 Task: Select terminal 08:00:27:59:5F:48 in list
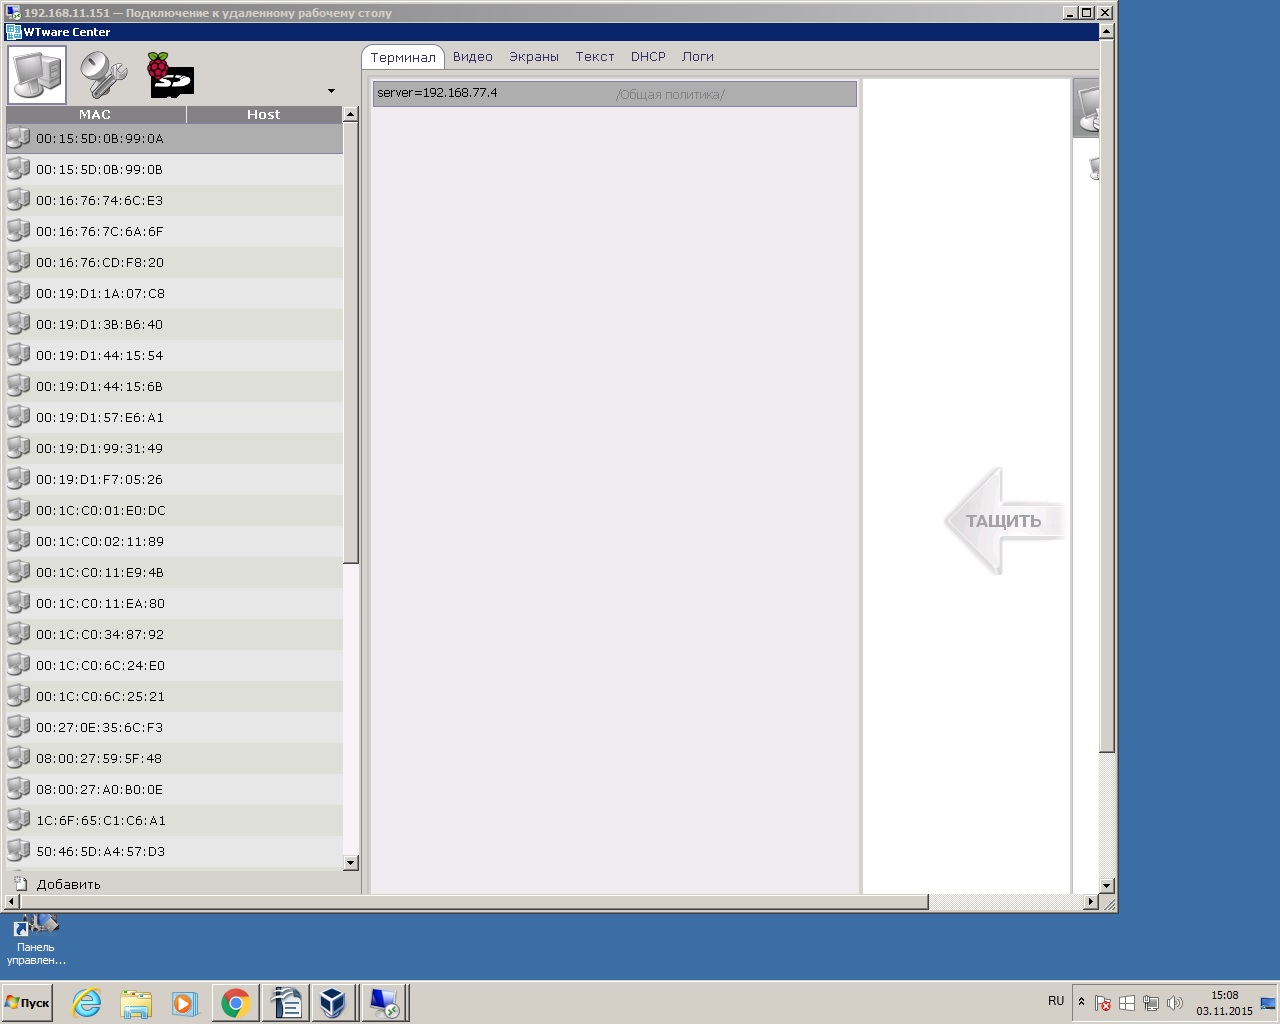pyautogui.click(x=99, y=759)
